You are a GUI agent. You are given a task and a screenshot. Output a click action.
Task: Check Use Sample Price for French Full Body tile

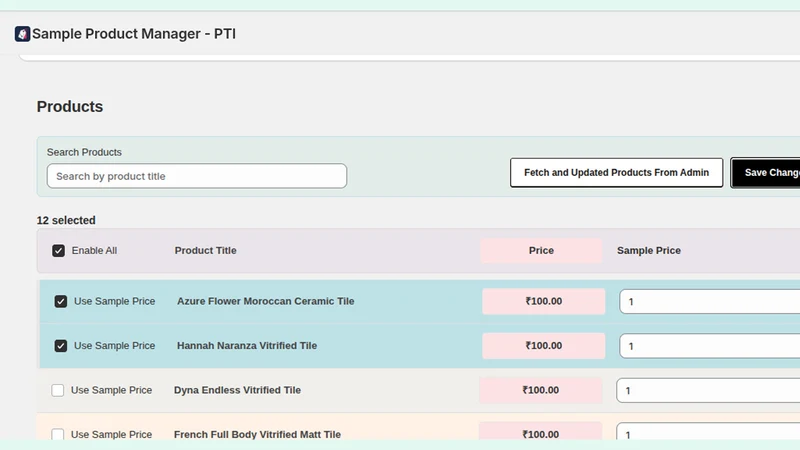[58, 434]
